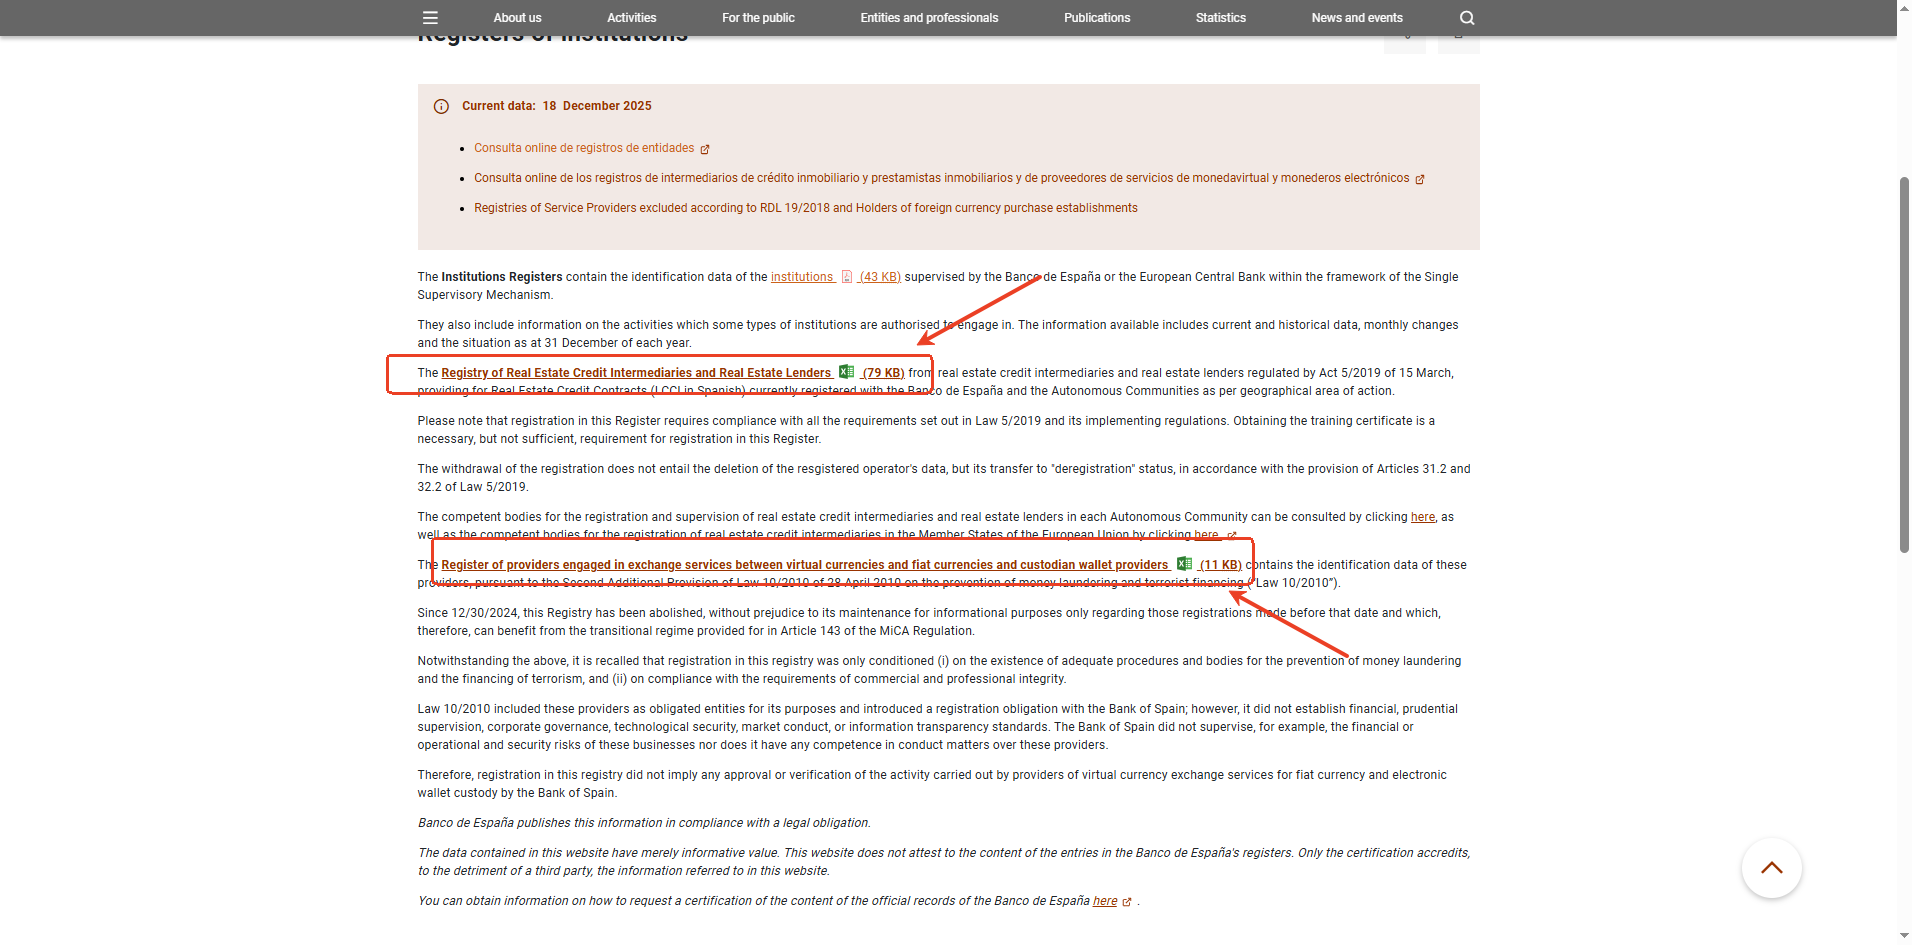Open the hamburger main menu
This screenshot has width=1912, height=945.
click(430, 18)
